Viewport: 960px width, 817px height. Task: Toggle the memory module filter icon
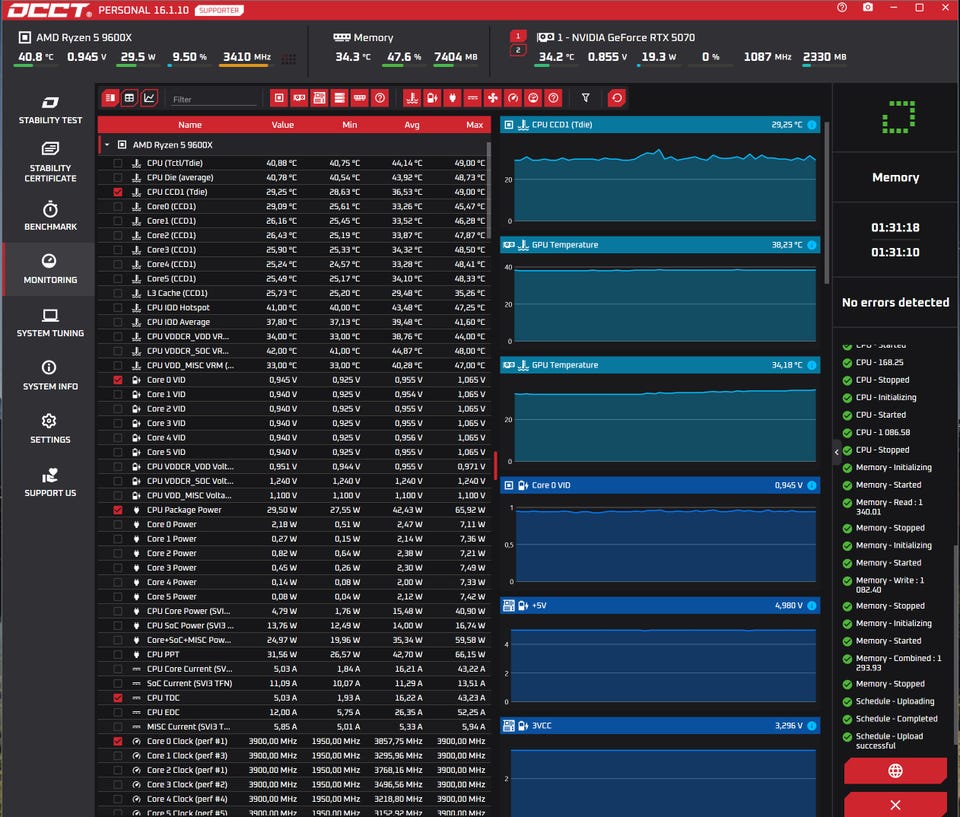click(x=359, y=98)
